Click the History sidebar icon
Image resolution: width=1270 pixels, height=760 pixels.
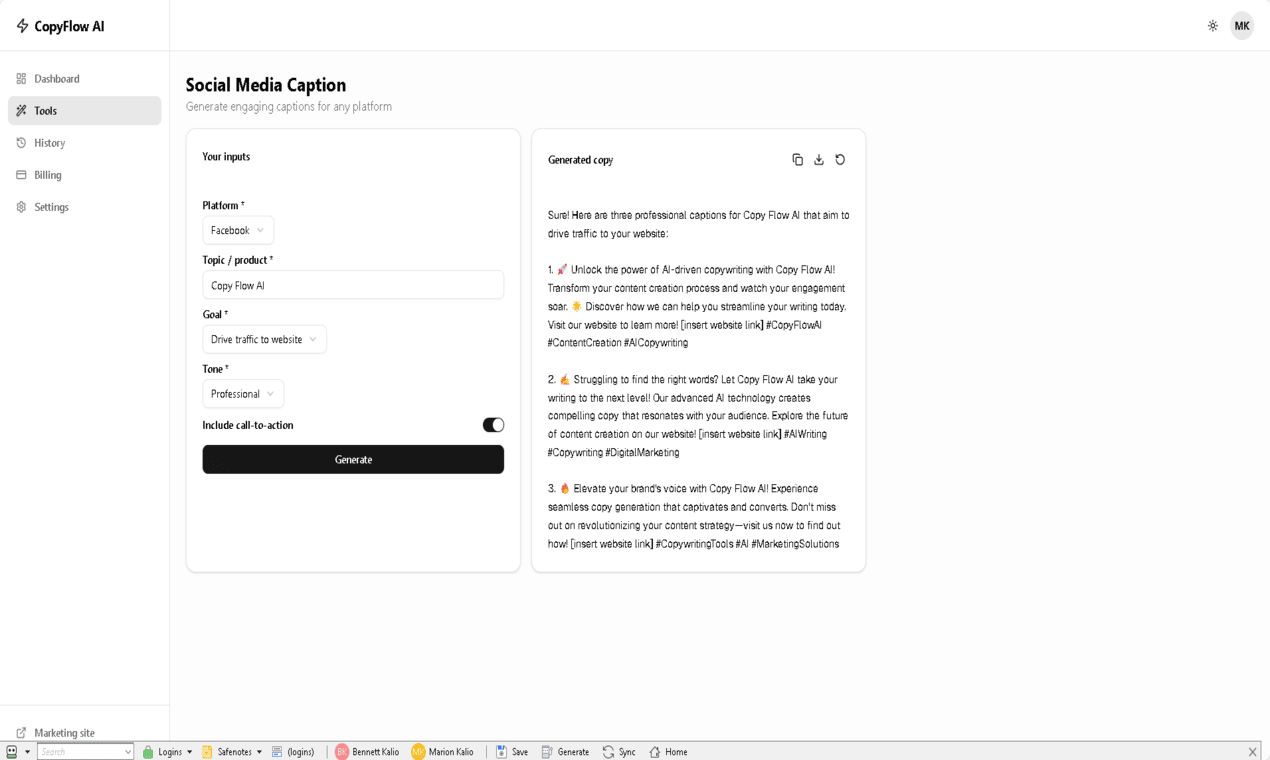pyautogui.click(x=19, y=143)
